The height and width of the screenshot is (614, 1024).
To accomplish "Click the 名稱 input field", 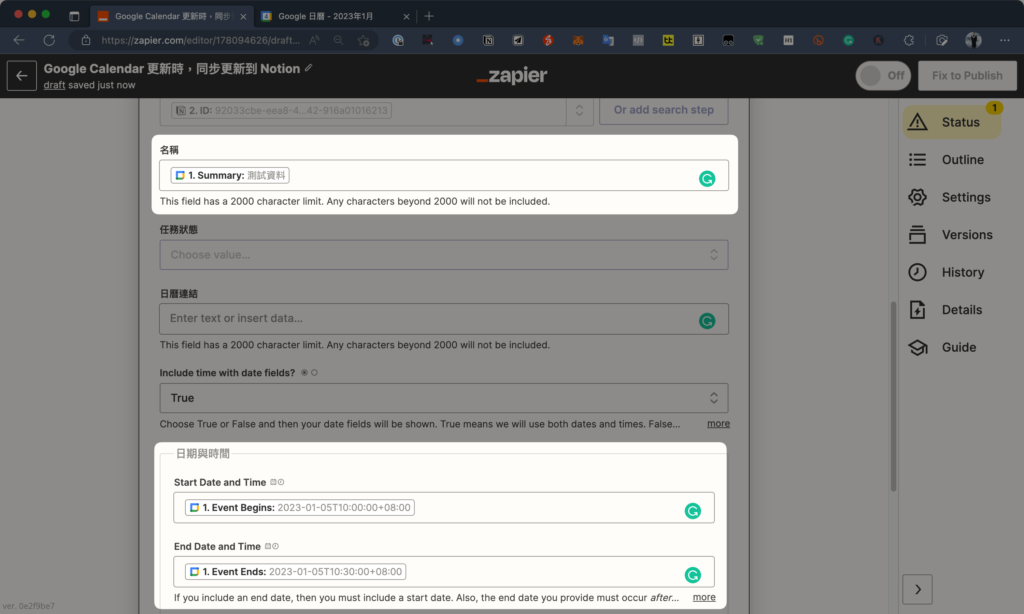I will (444, 176).
